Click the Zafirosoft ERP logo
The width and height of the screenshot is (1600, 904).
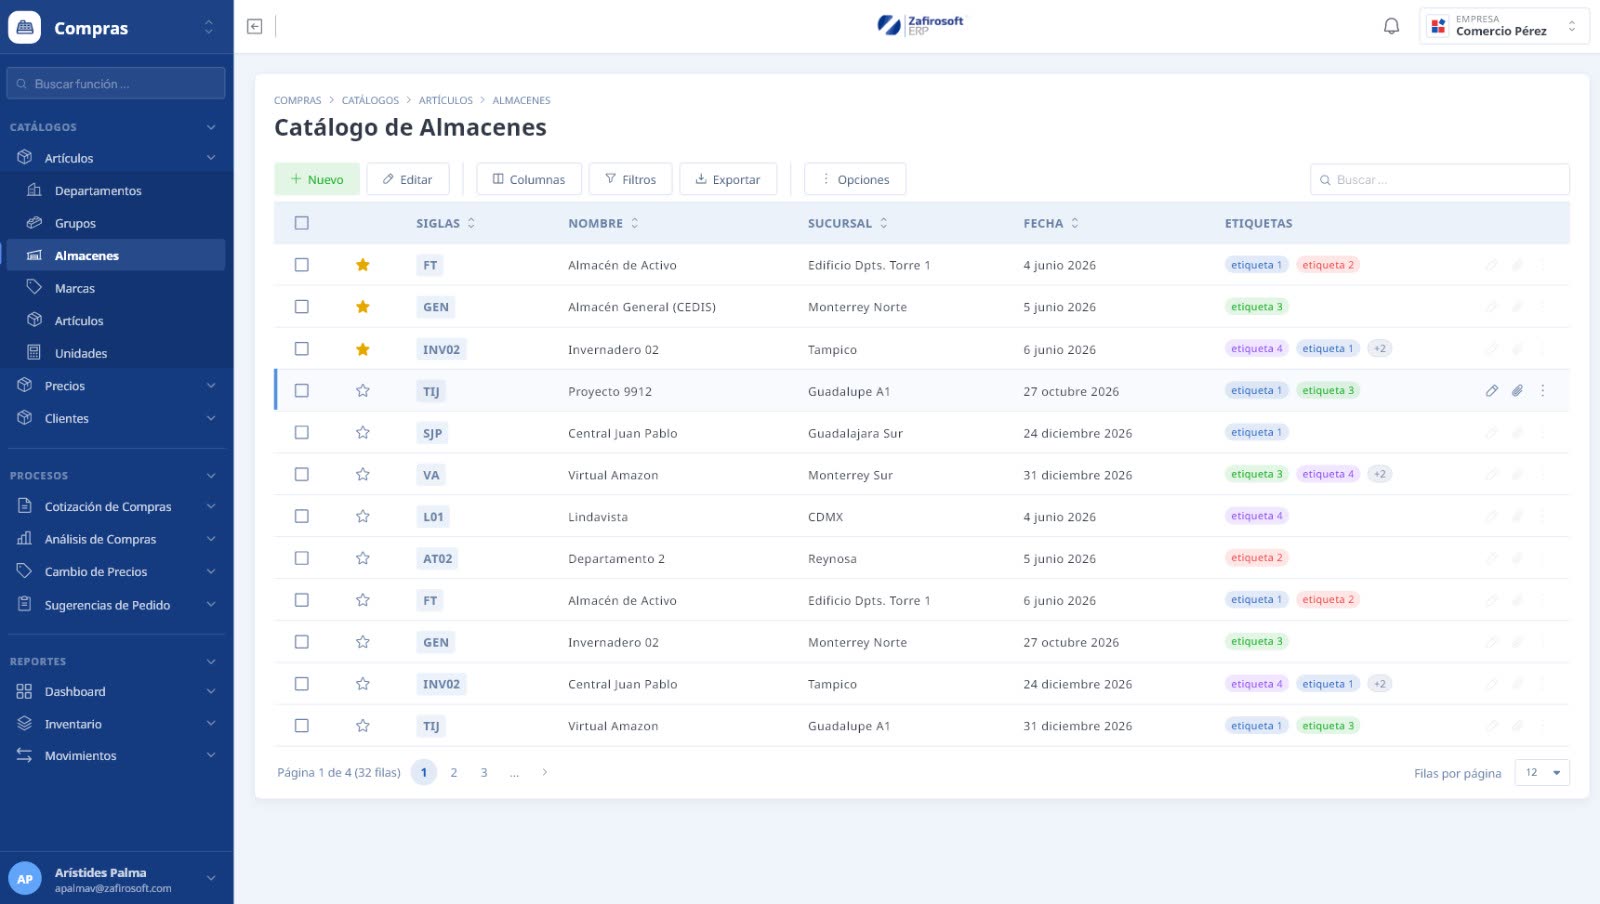[920, 26]
